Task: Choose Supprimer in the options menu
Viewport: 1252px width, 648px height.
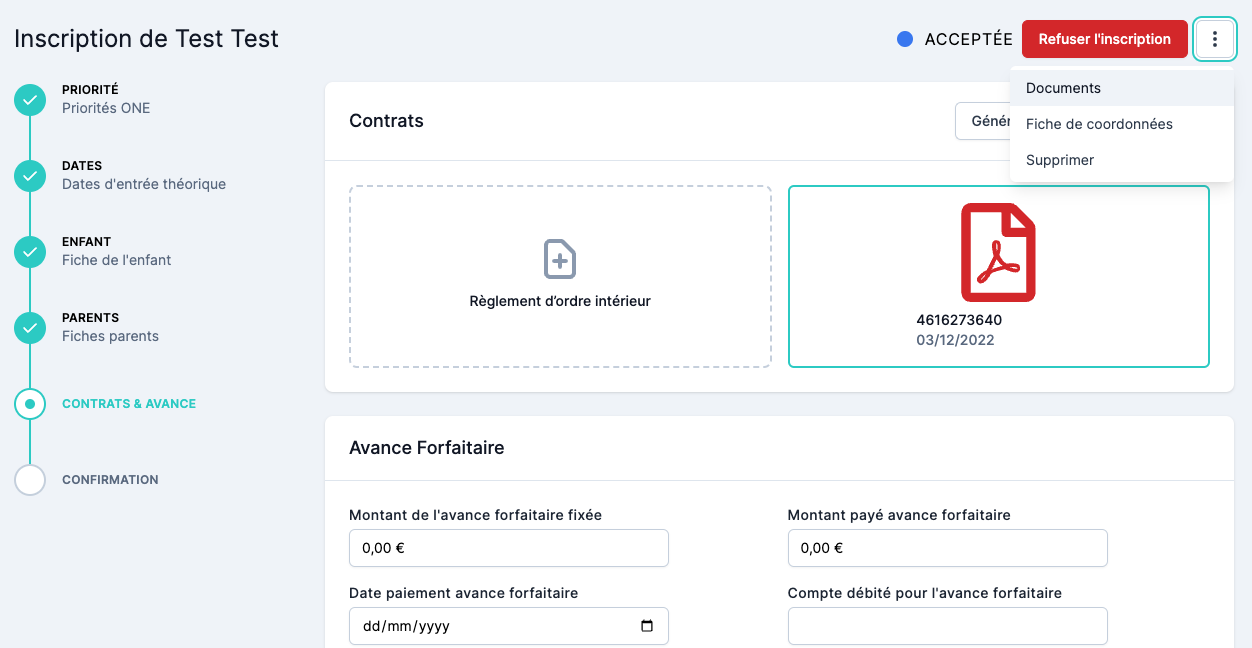Action: (x=1060, y=160)
